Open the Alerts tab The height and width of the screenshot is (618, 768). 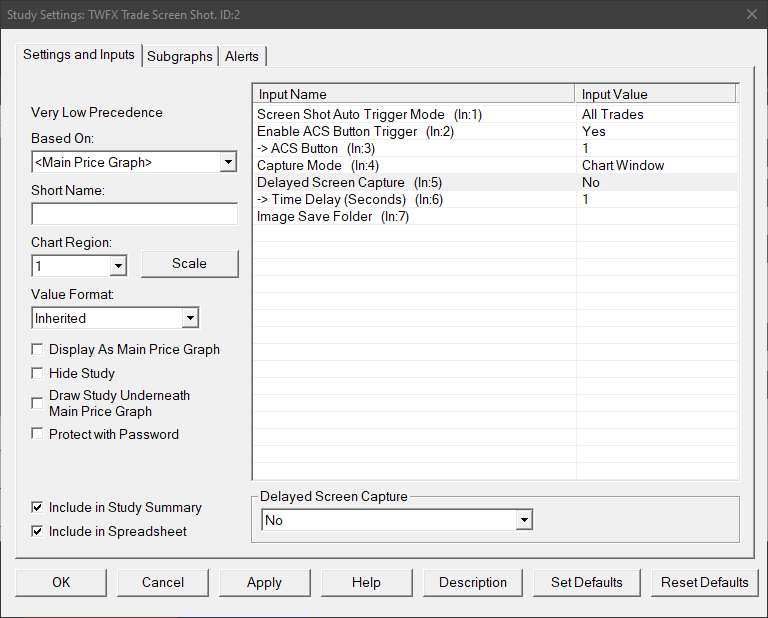(x=242, y=57)
